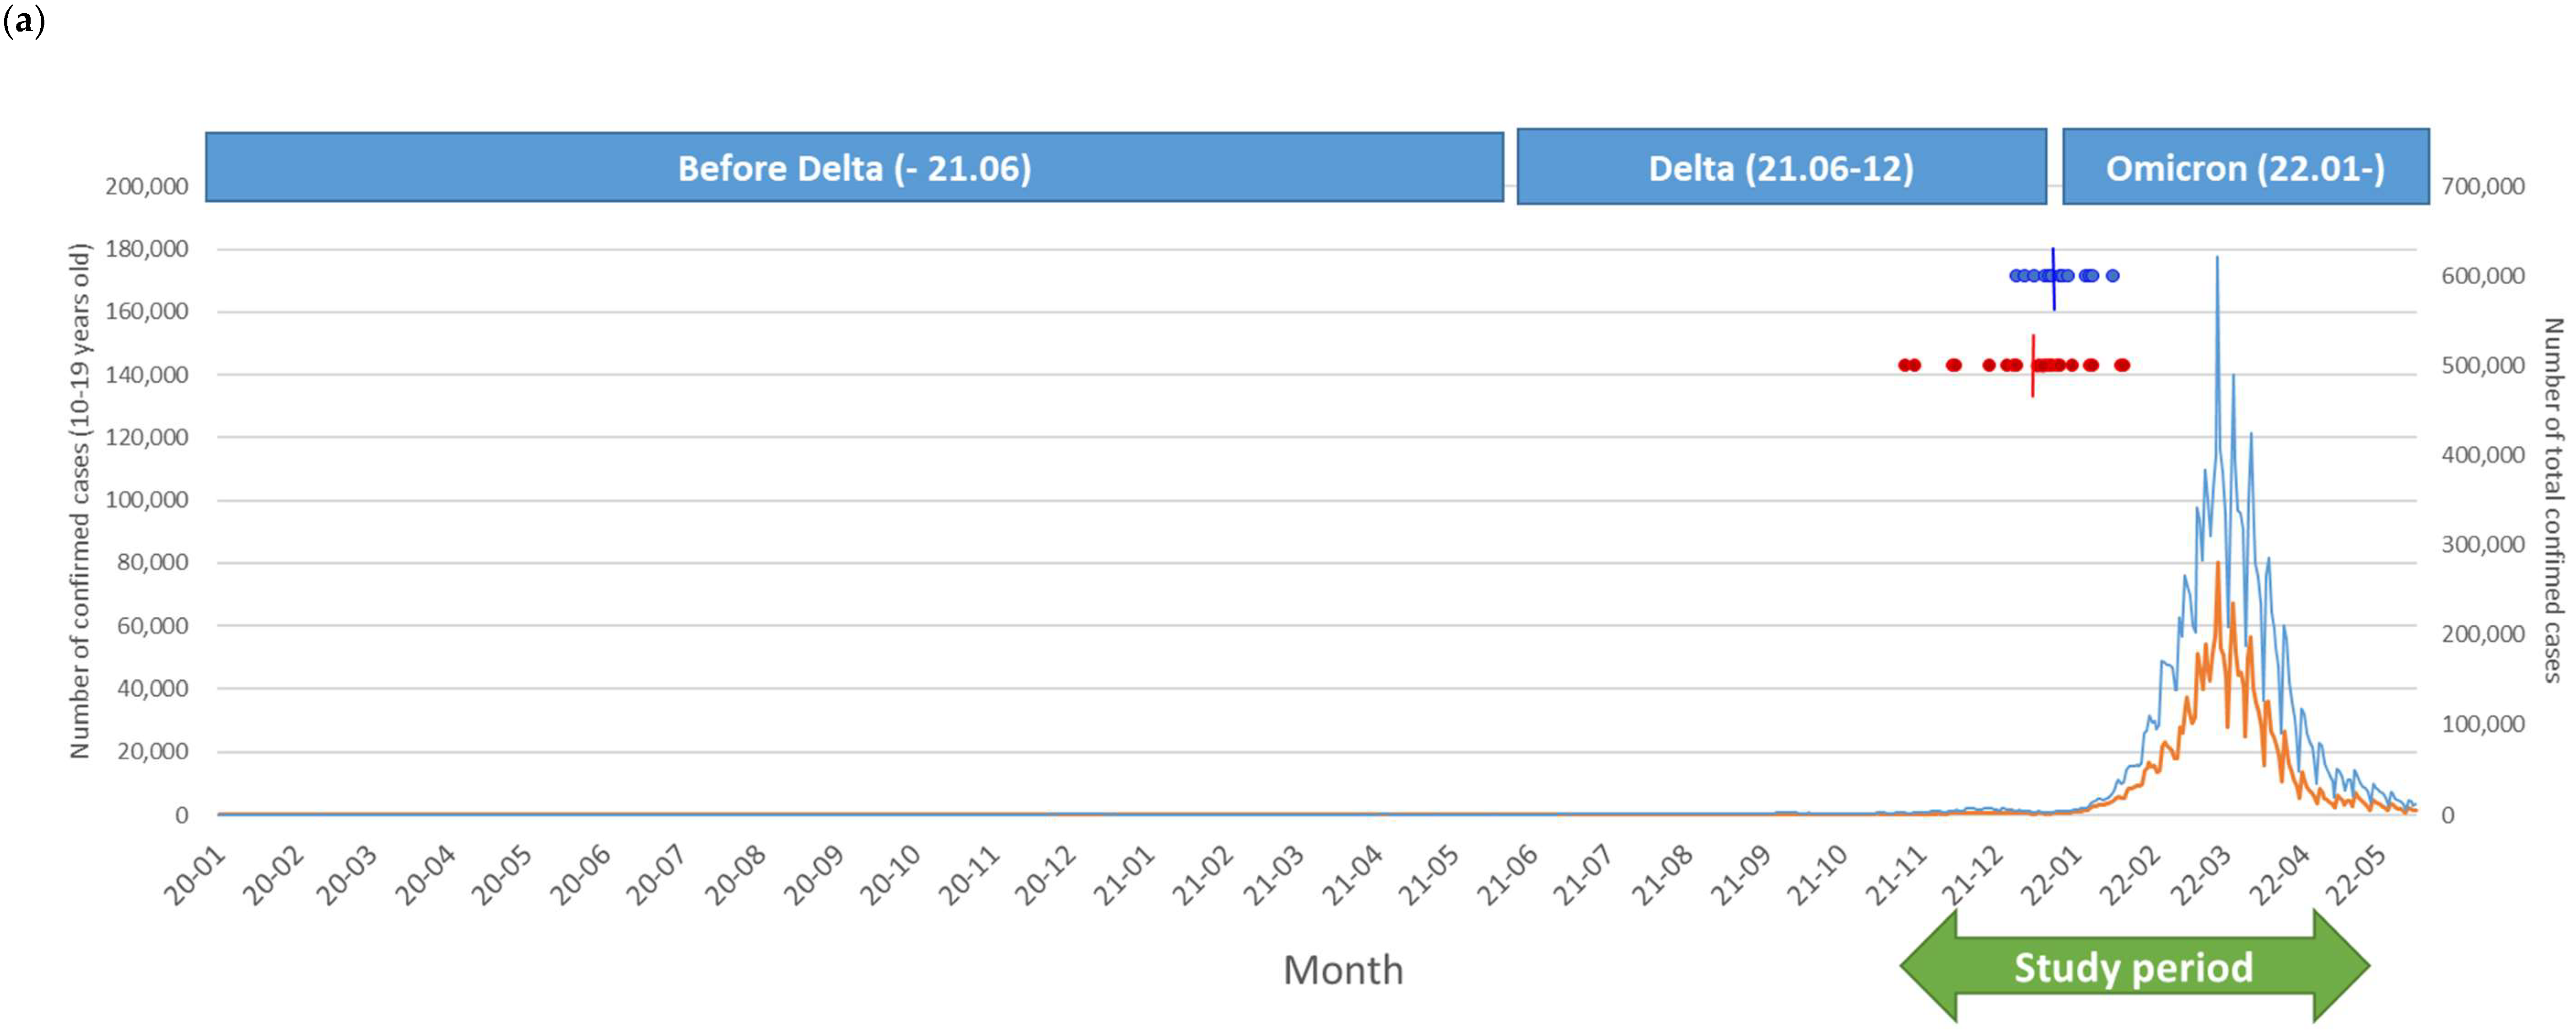Viewport: 2576px width, 1034px height.
Task: Click the "Omicron (22.01-)" period banner
Action: (2245, 168)
